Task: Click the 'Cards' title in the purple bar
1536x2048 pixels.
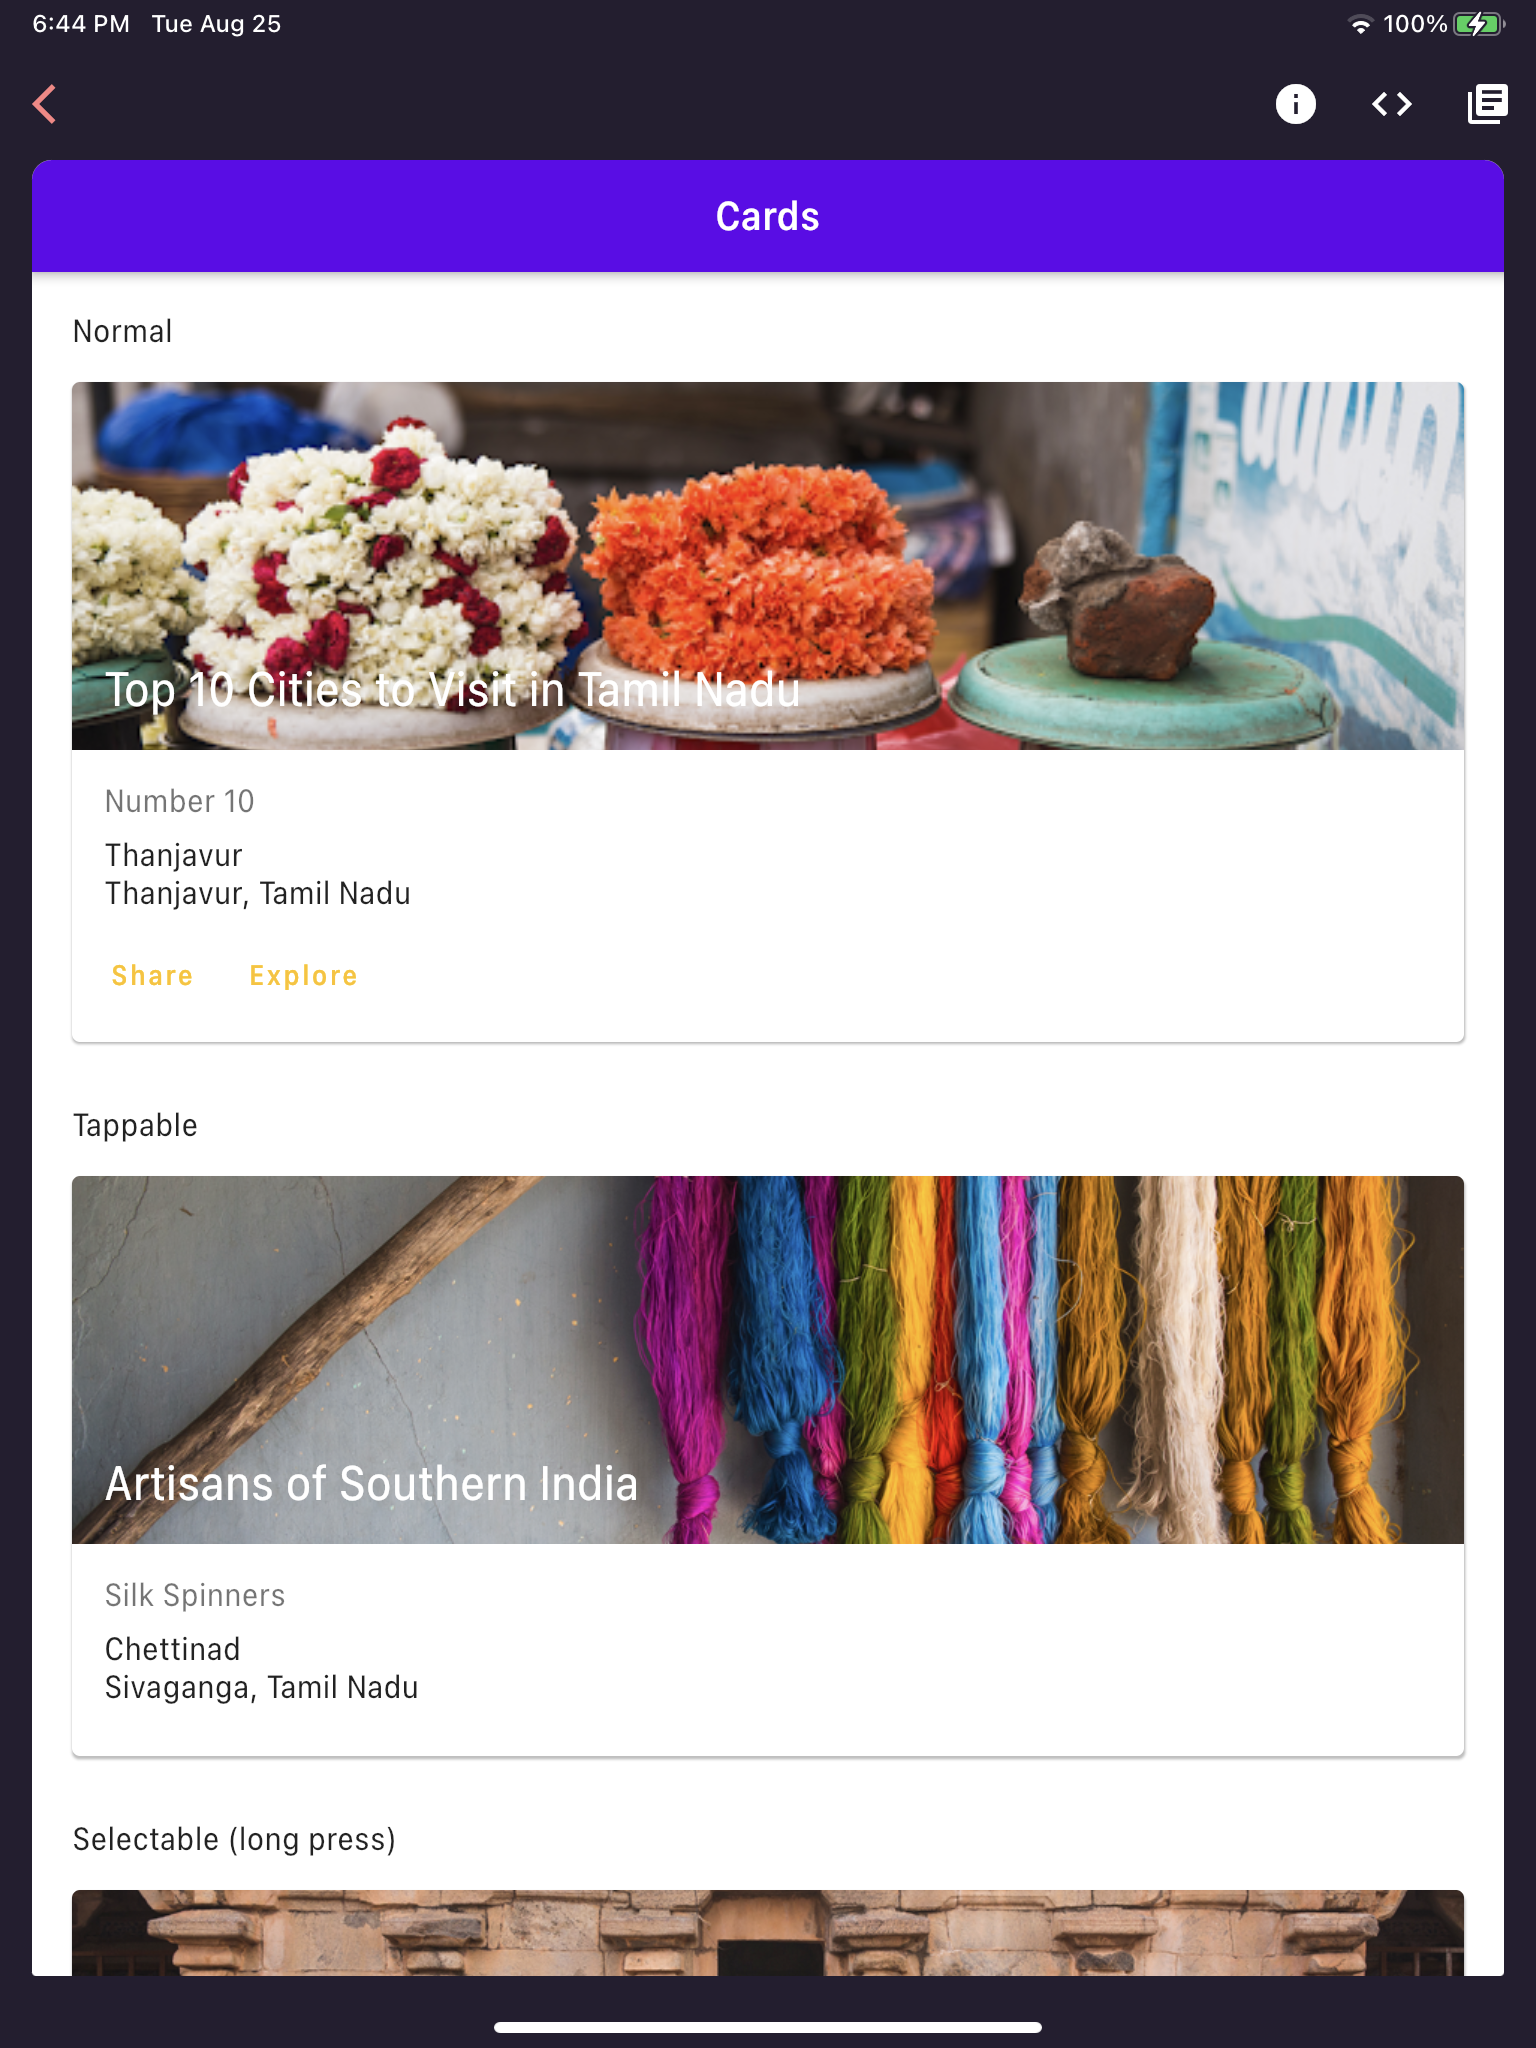Action: point(768,216)
